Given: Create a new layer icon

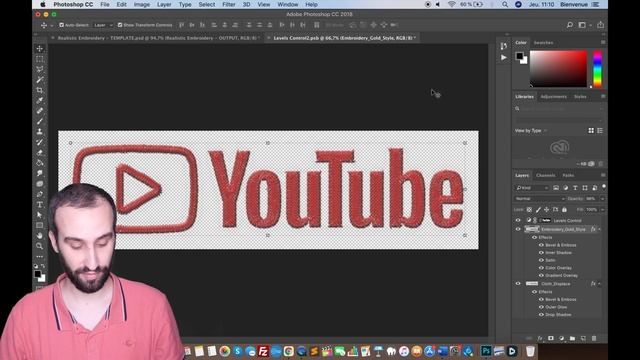Looking at the screenshot, I should (583, 338).
